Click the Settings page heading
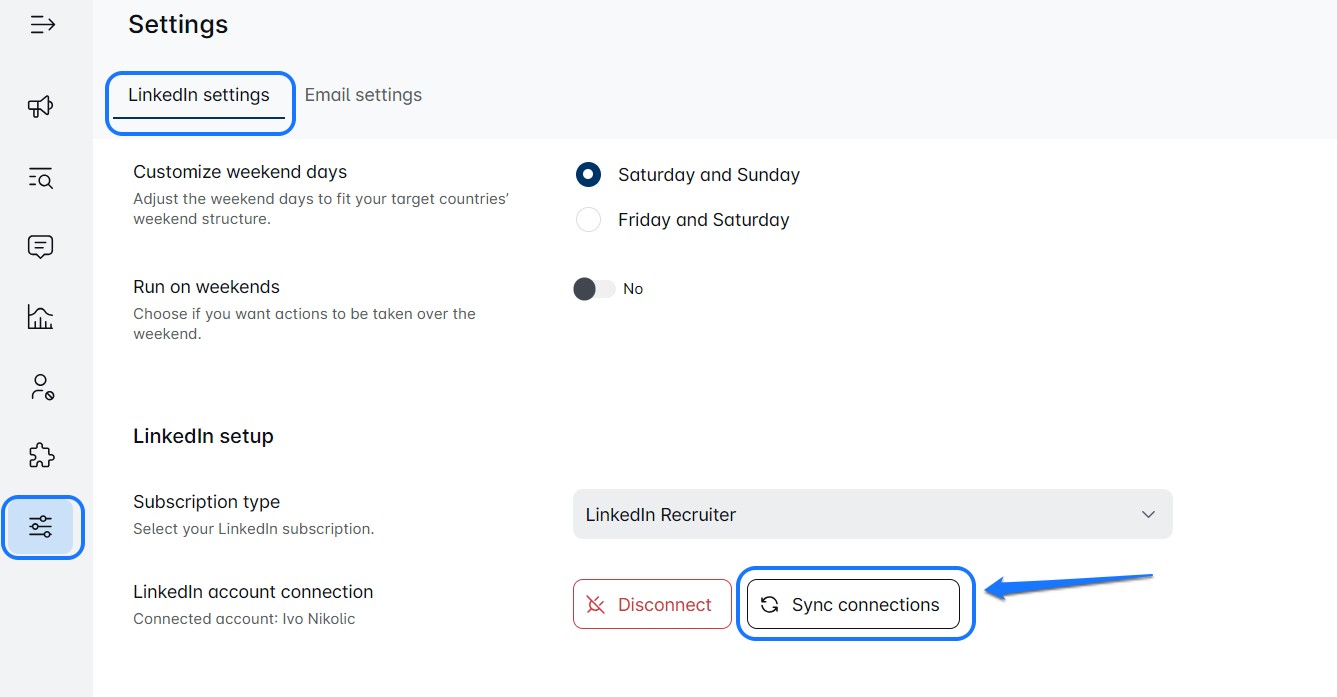This screenshot has height=697, width=1337. click(178, 24)
